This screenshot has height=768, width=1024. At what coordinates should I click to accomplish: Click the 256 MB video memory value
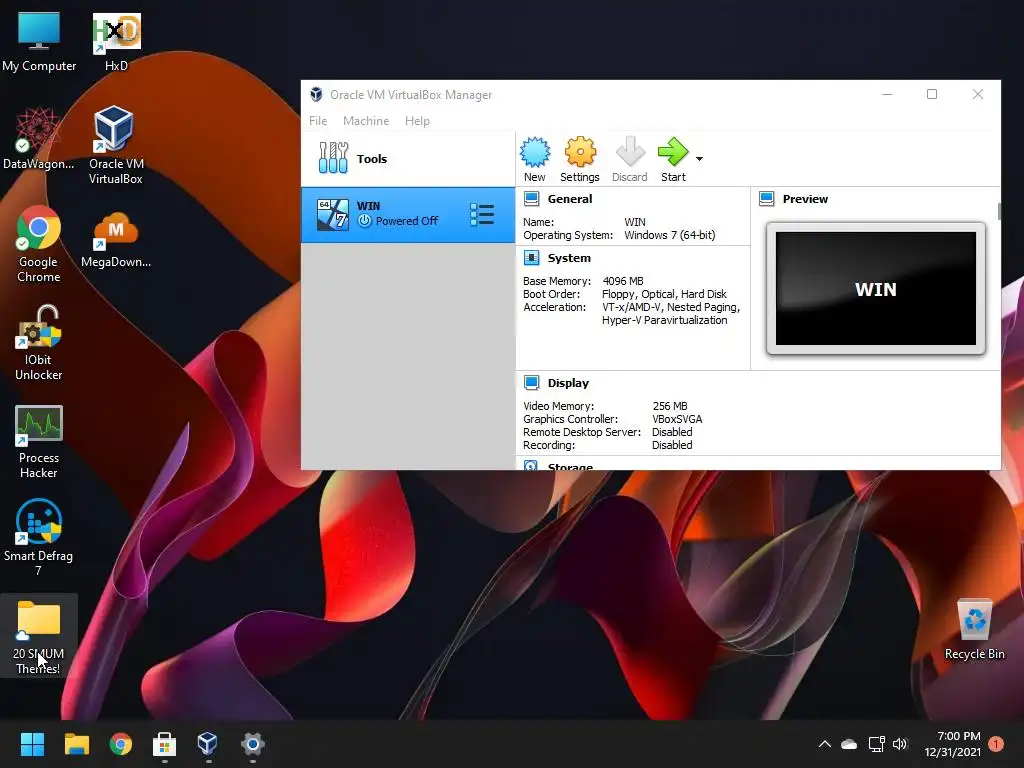670,406
